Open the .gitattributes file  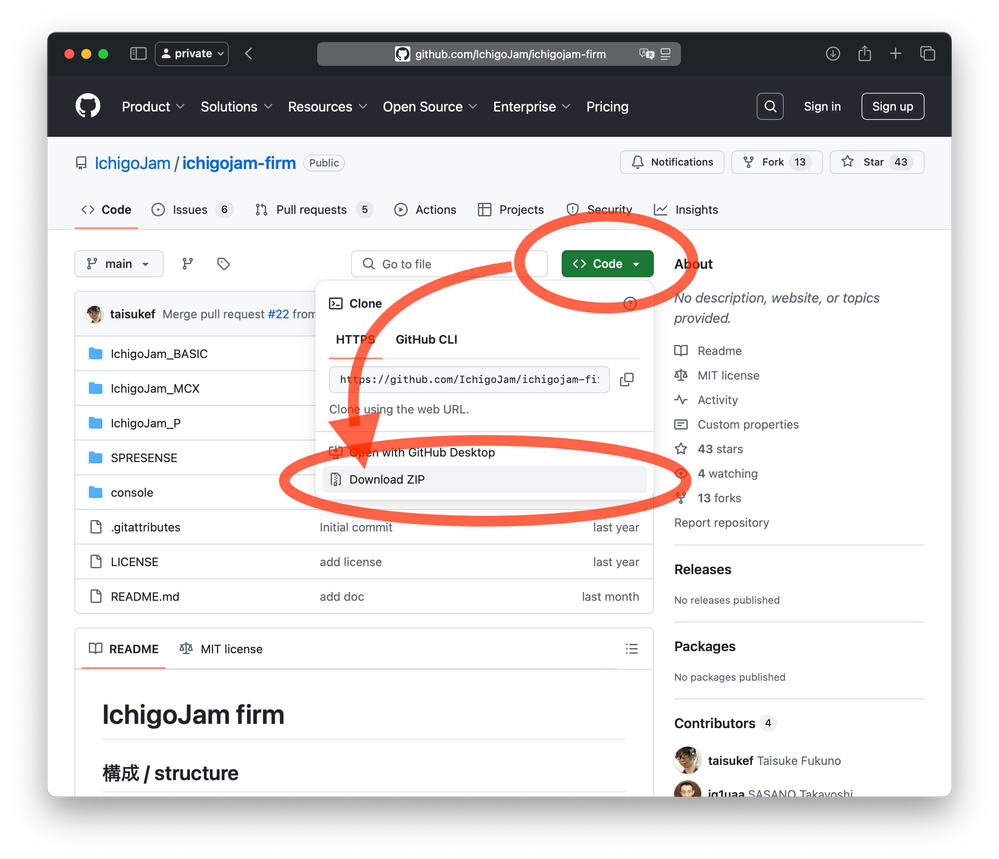coord(145,527)
